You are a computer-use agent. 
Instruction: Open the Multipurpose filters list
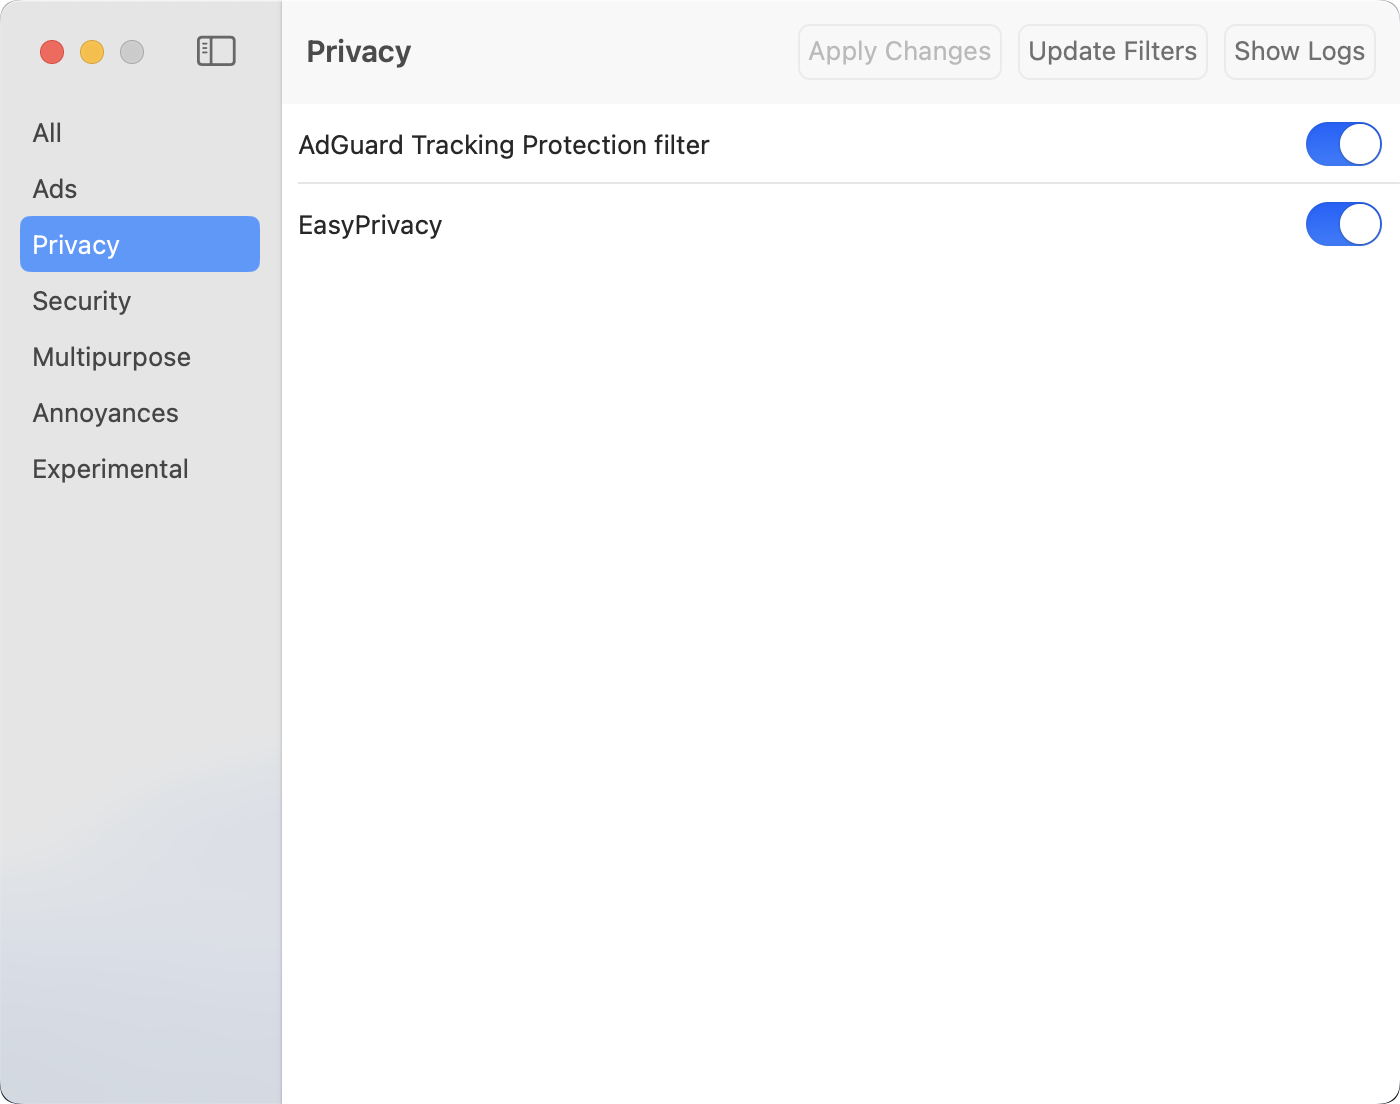(111, 357)
